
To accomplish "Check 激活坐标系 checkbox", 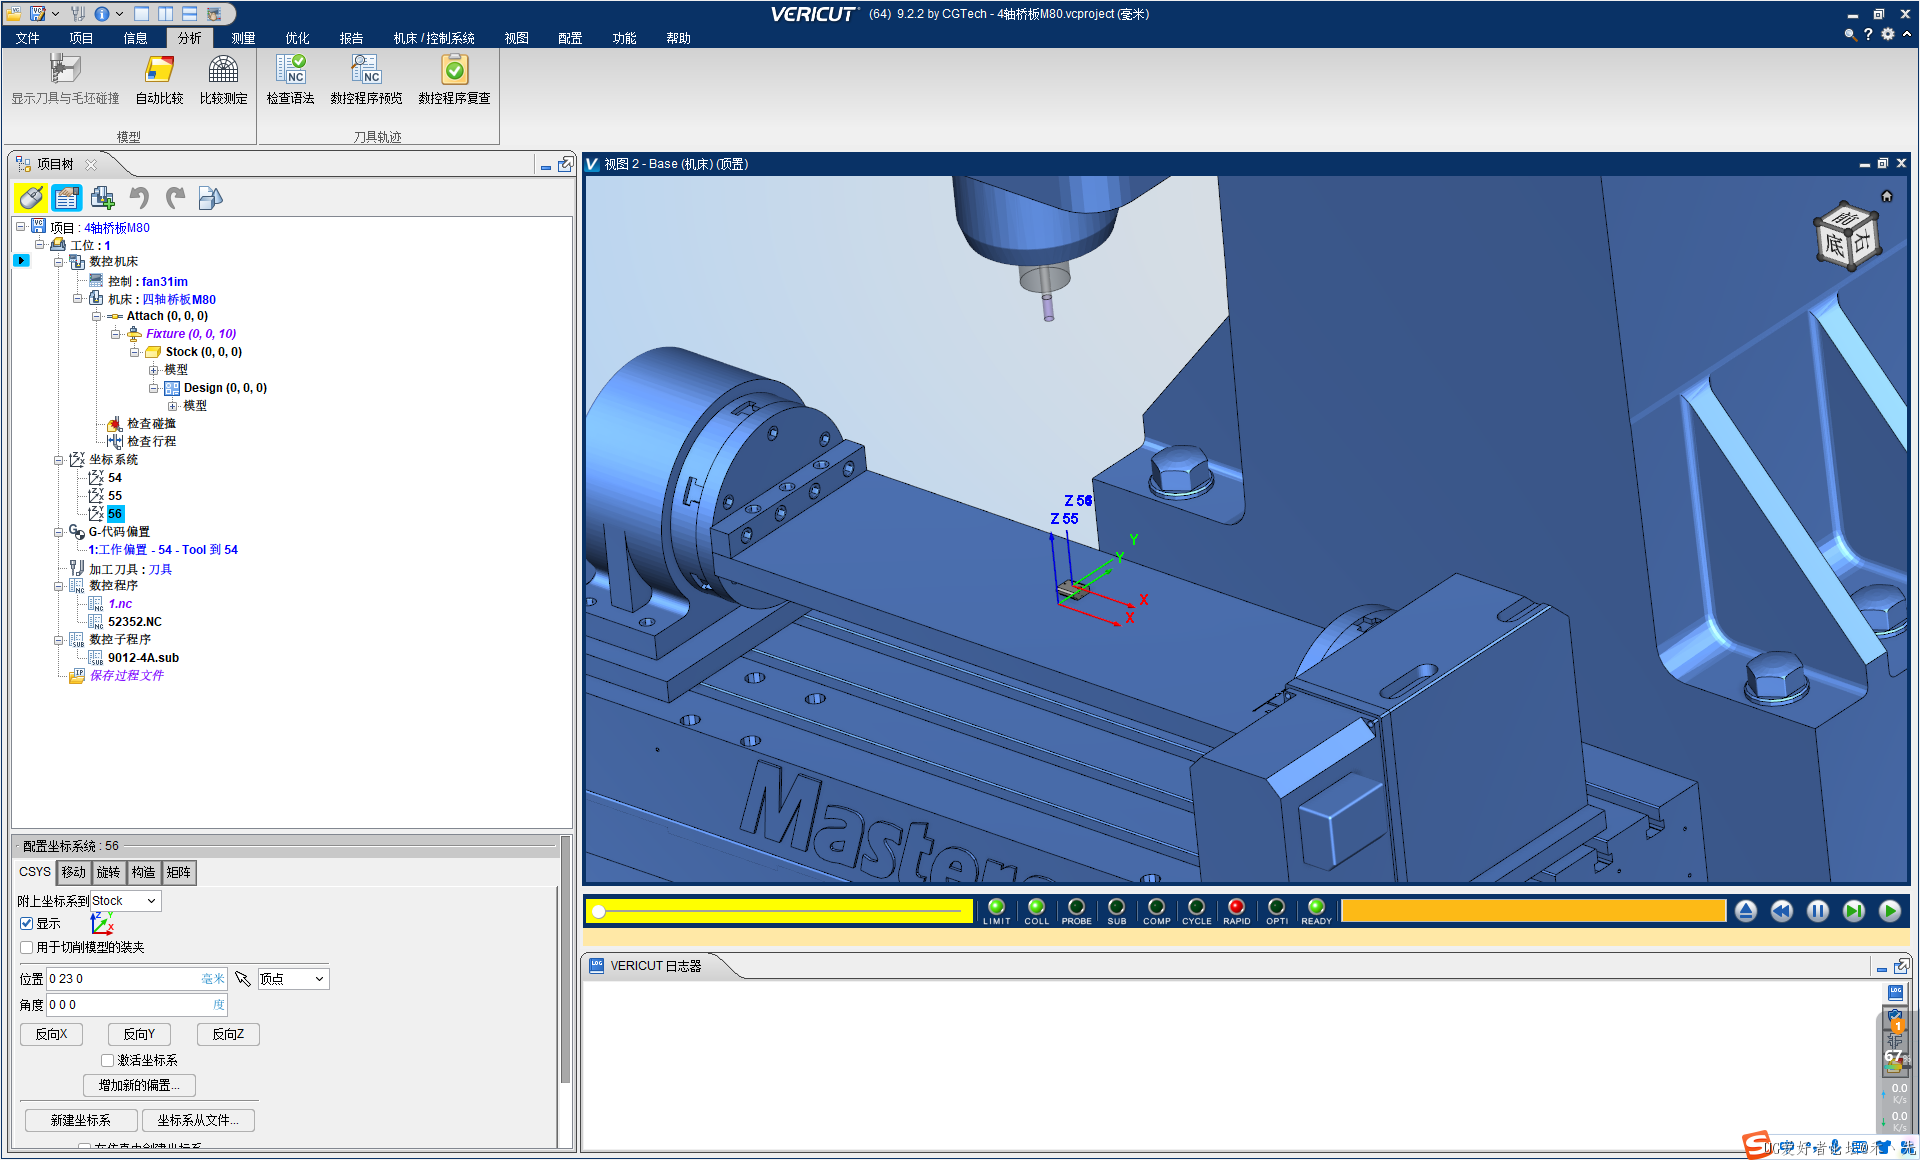I will pyautogui.click(x=107, y=1060).
